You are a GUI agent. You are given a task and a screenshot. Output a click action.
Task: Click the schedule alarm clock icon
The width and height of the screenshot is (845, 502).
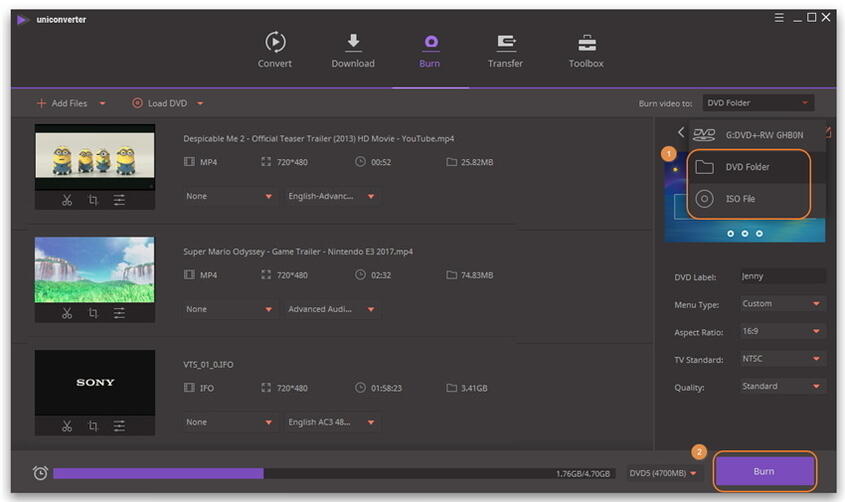point(40,473)
